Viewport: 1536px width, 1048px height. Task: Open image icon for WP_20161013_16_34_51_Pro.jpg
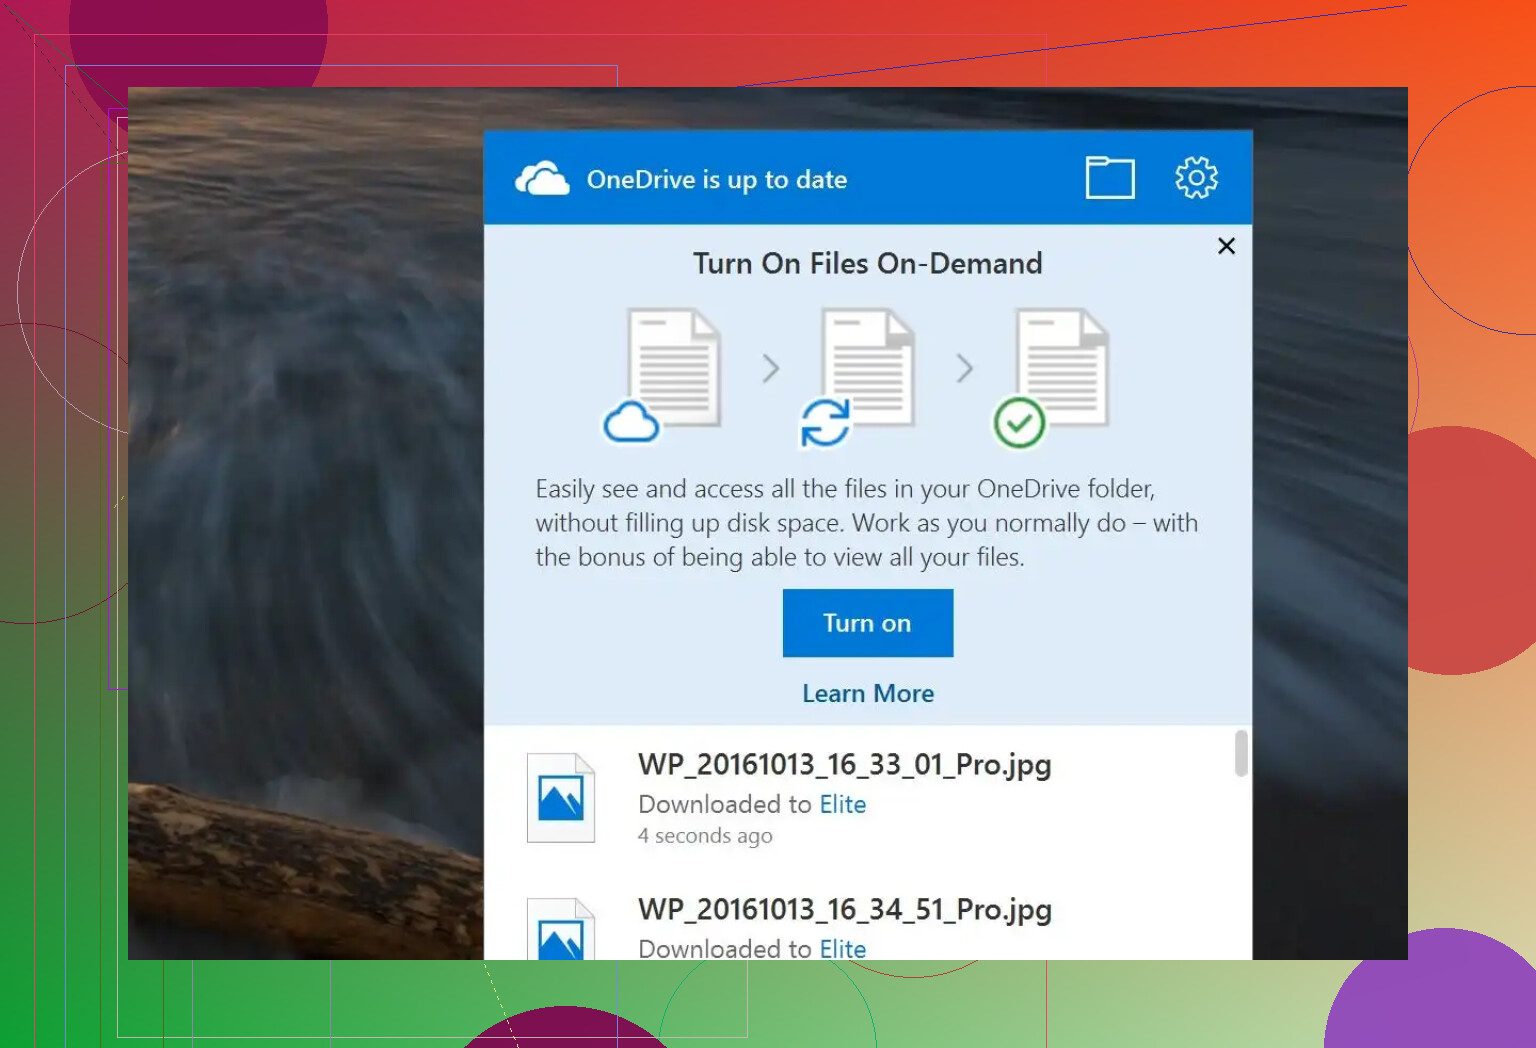(561, 929)
